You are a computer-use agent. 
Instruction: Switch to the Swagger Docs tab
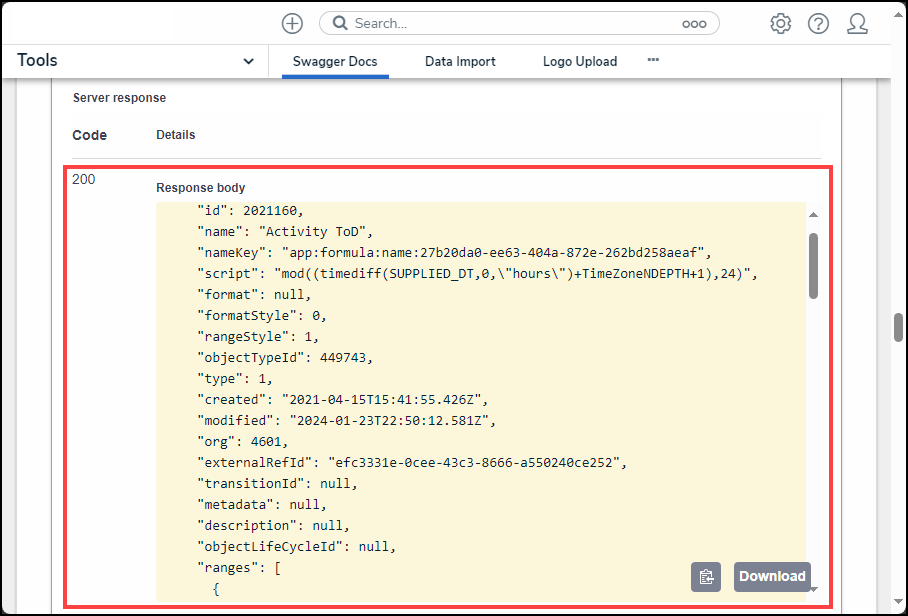(335, 61)
